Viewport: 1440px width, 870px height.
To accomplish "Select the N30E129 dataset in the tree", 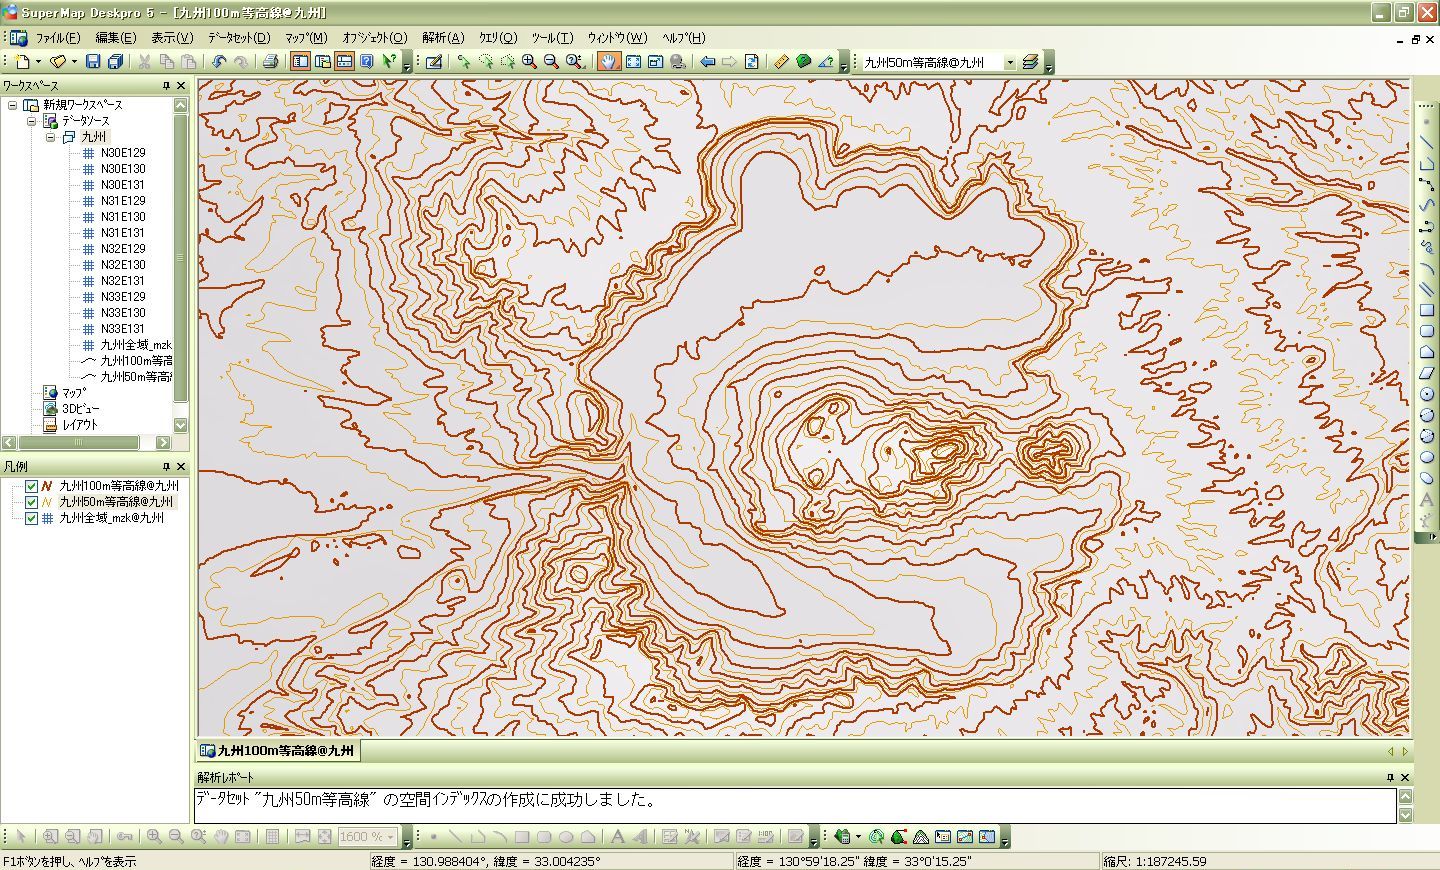I will [x=123, y=153].
